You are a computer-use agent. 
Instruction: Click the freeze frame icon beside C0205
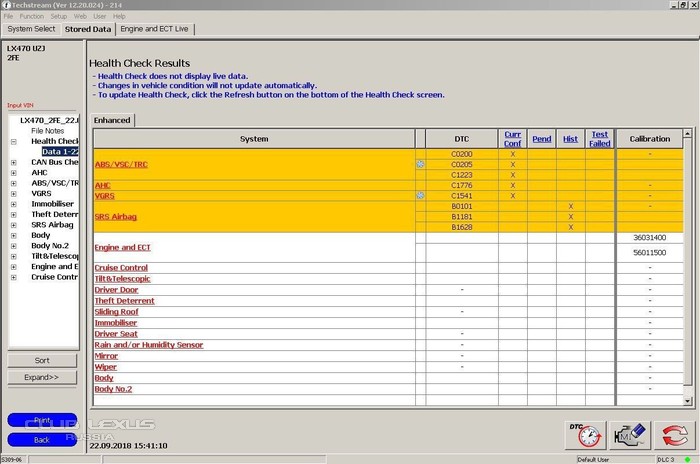(x=420, y=164)
